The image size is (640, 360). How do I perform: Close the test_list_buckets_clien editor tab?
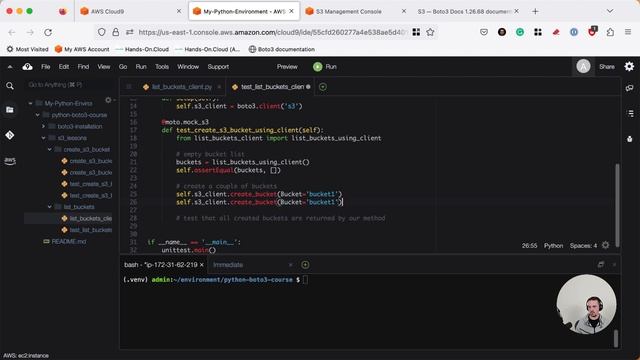point(308,87)
